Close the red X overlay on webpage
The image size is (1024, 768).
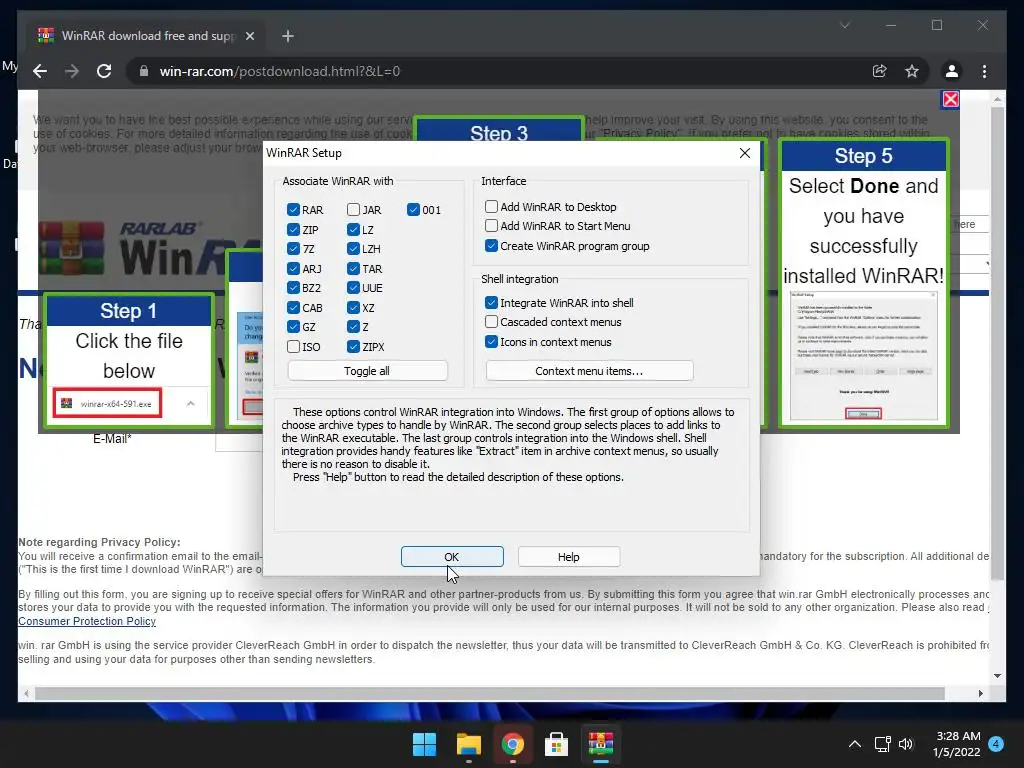pos(950,99)
